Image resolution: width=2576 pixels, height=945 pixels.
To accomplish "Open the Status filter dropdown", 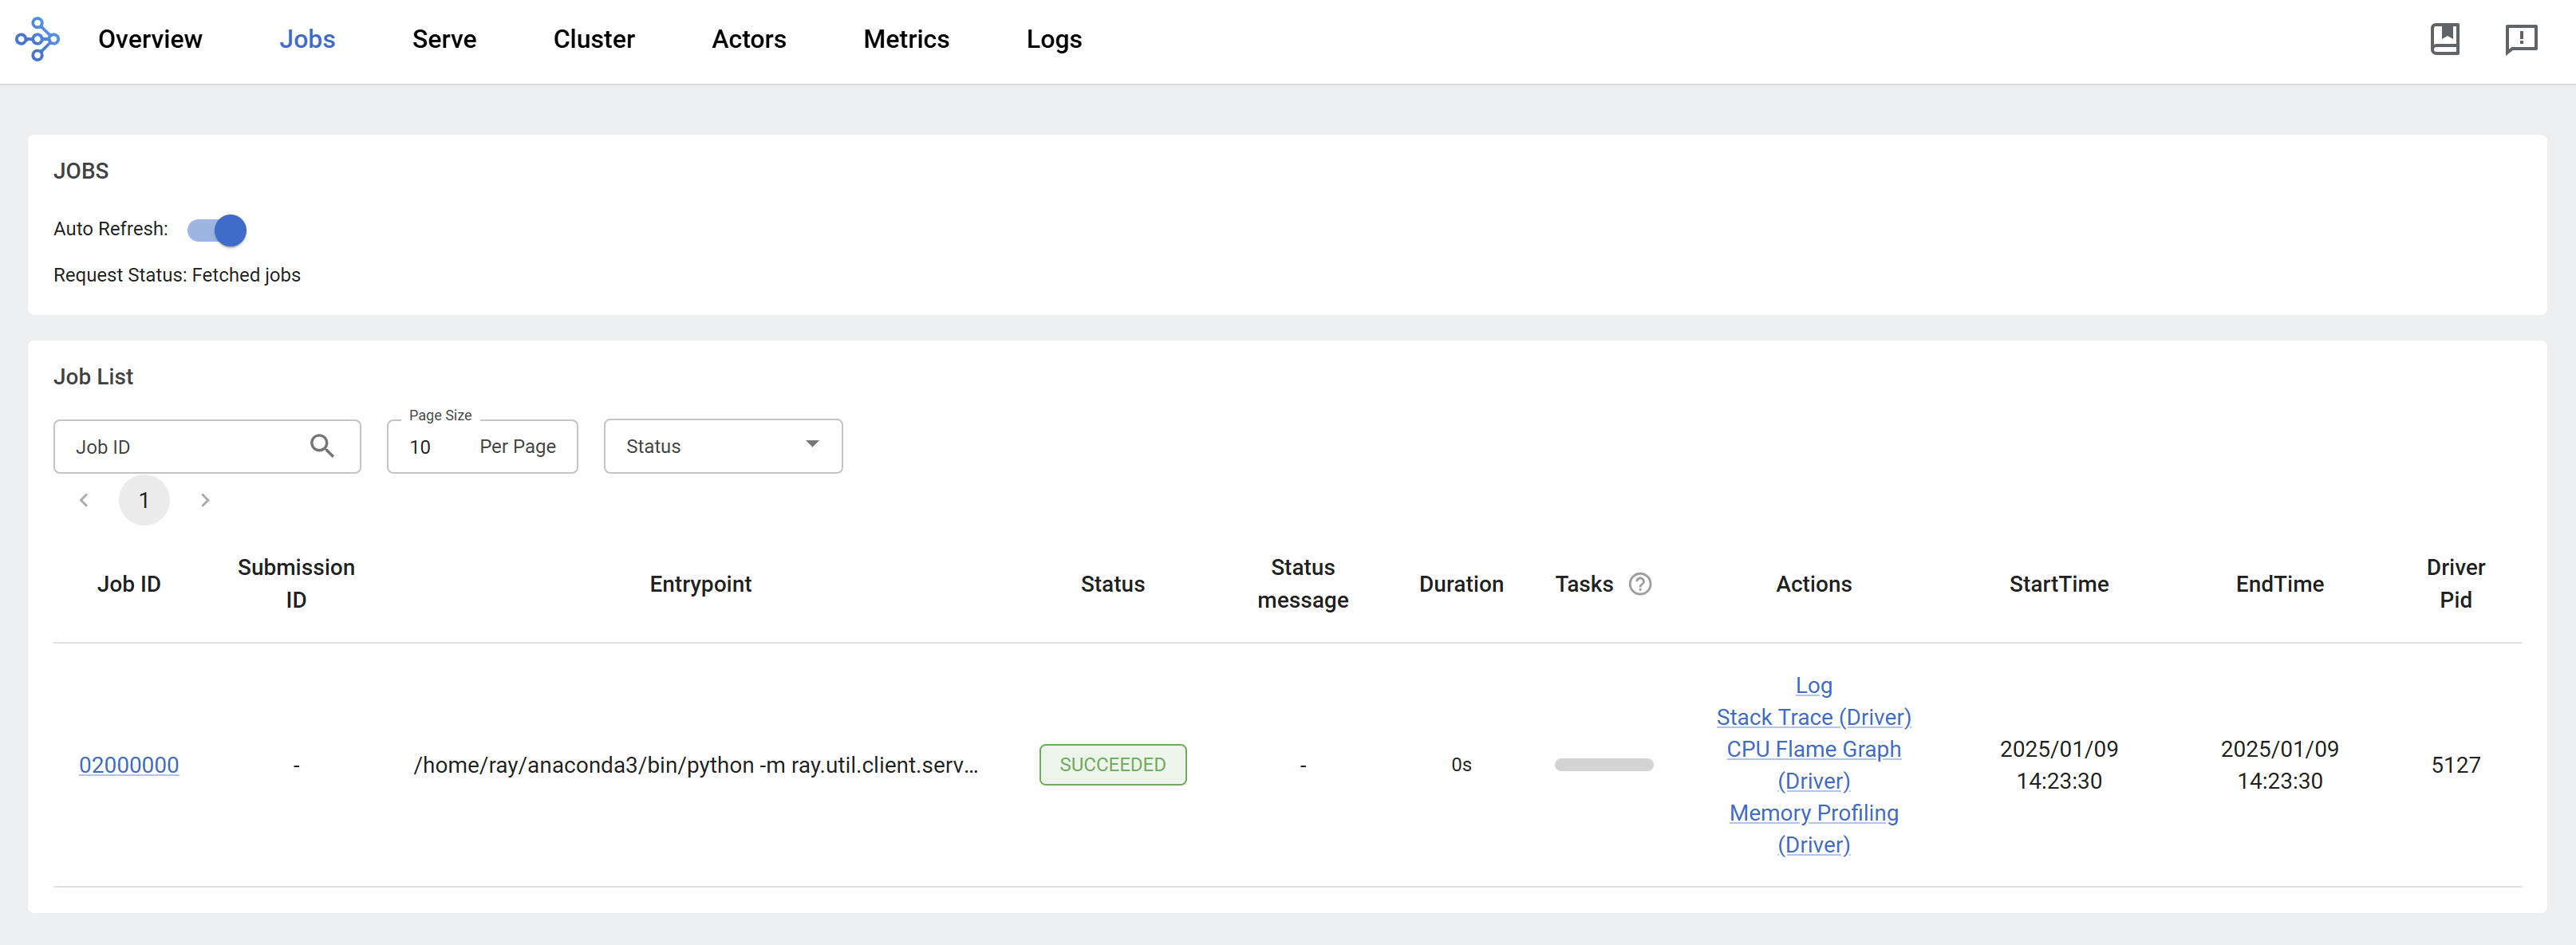I will 722,446.
